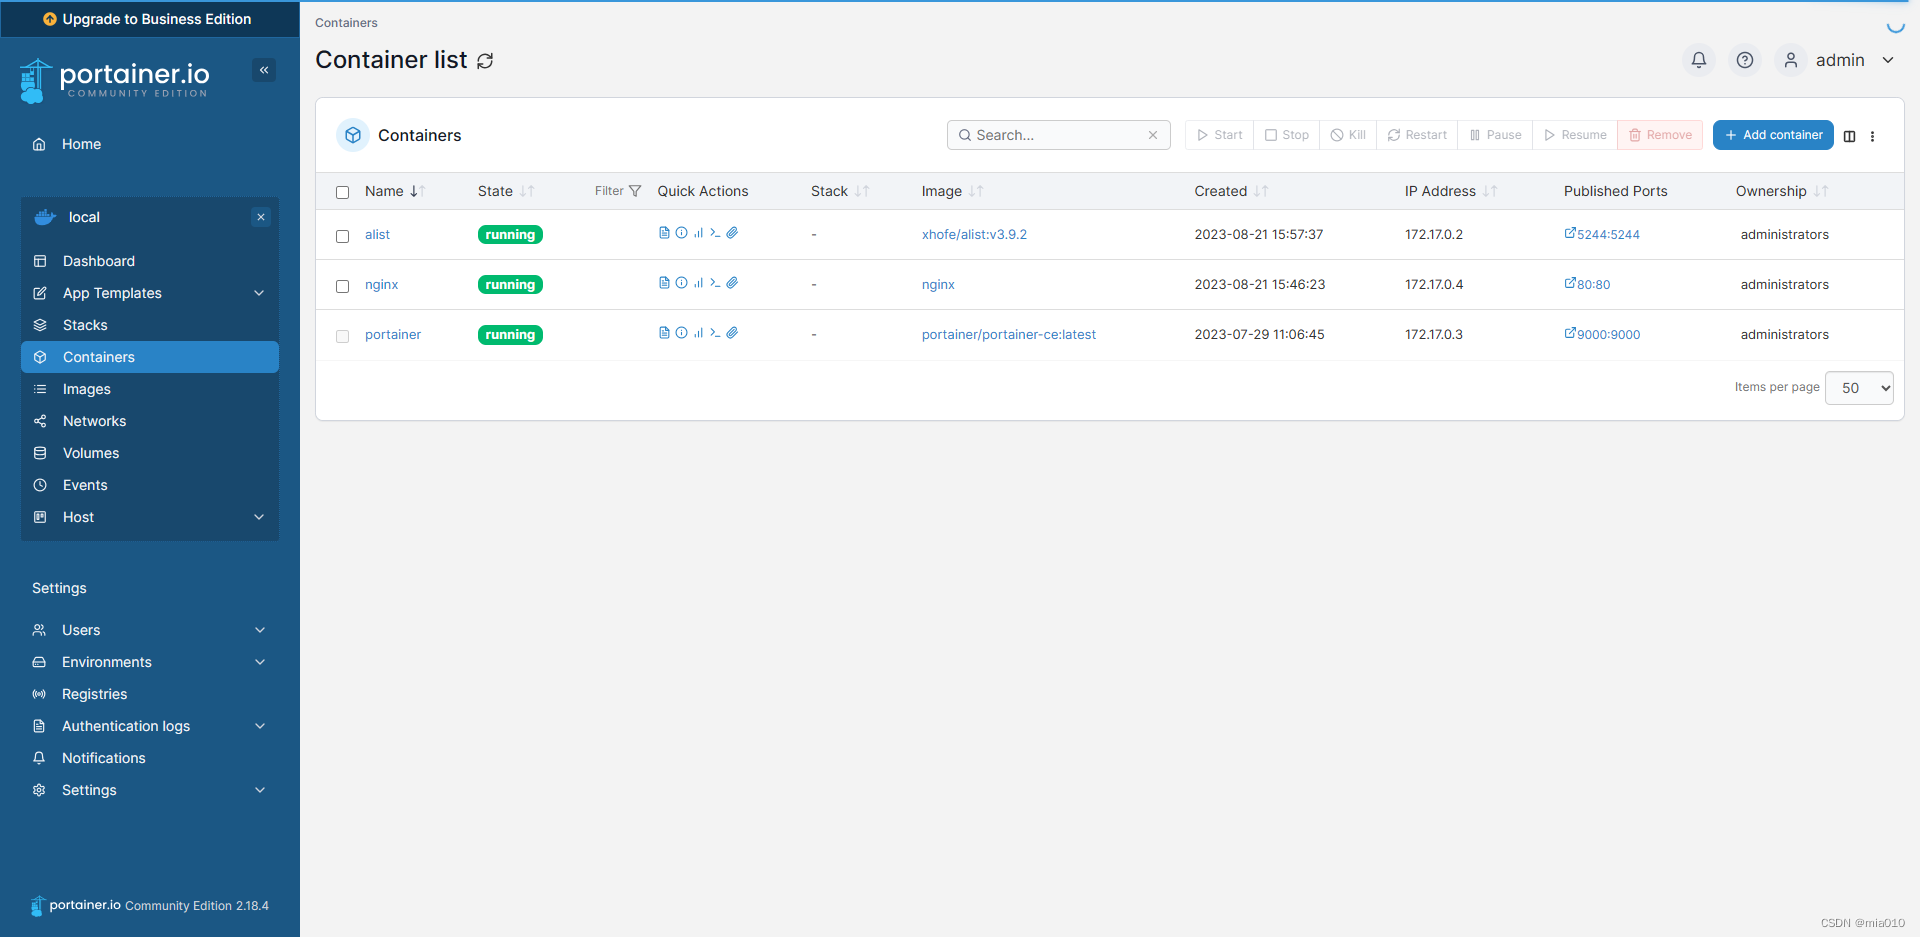1920x937 pixels.
Task: Close the local environment with X icon
Action: (261, 217)
